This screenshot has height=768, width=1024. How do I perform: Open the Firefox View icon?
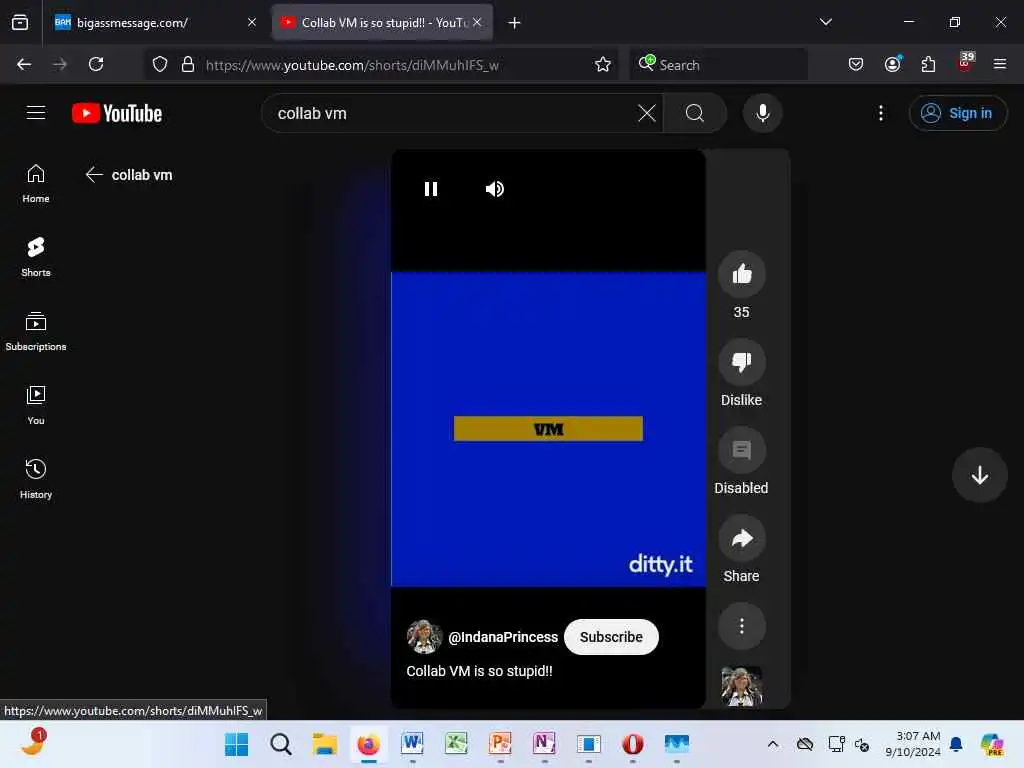click(20, 23)
